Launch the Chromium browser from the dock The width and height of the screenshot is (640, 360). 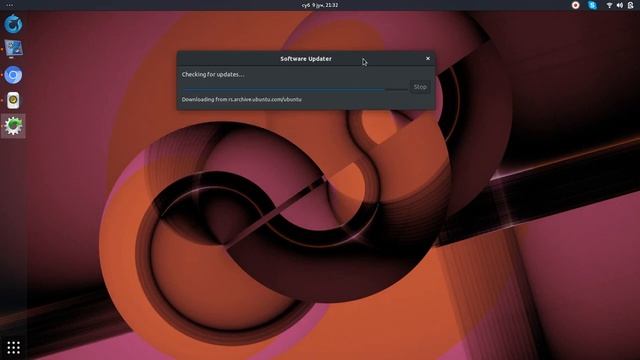click(13, 75)
